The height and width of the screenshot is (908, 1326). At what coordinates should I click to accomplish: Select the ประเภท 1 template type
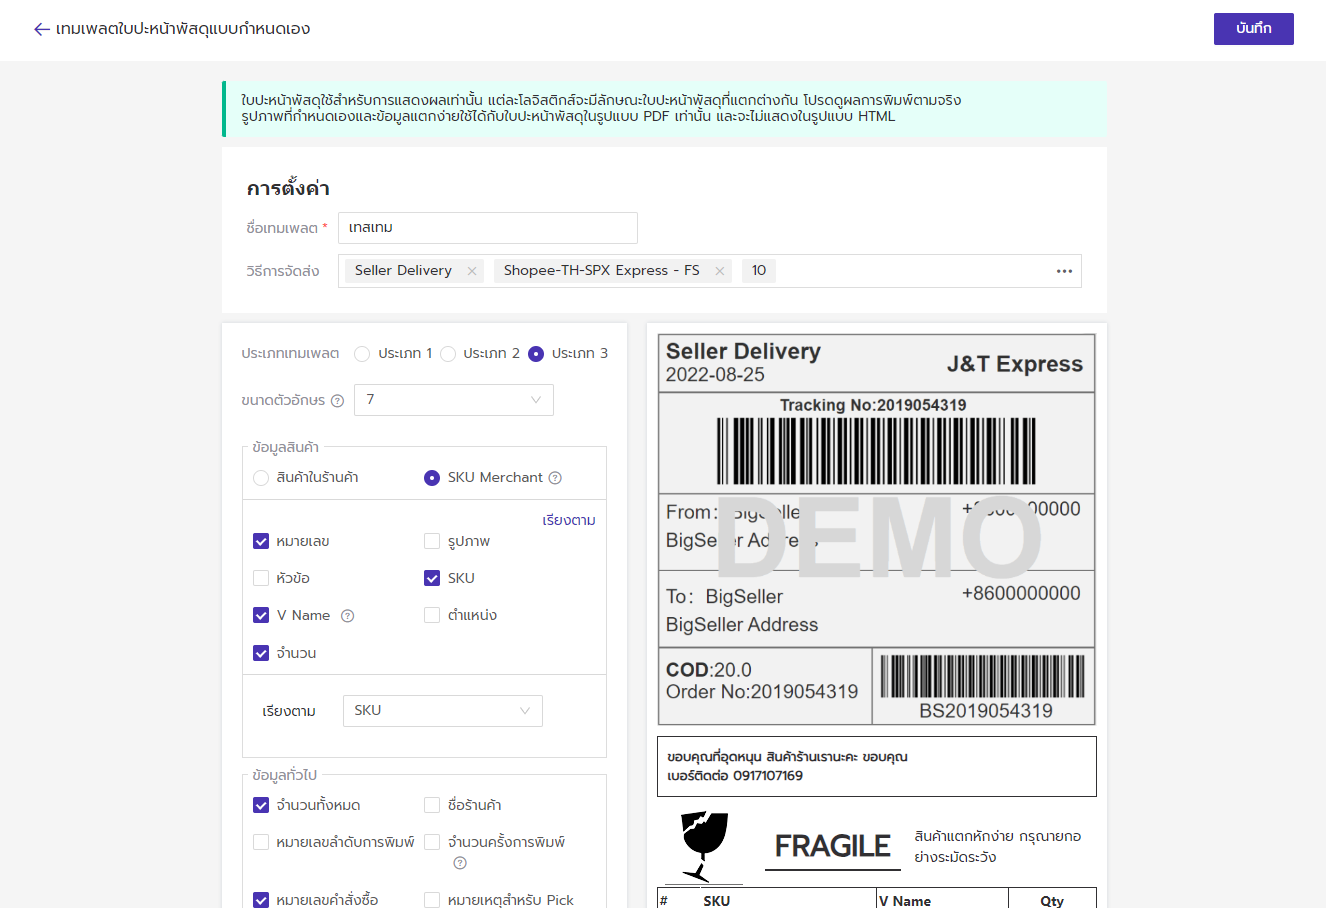coord(362,354)
